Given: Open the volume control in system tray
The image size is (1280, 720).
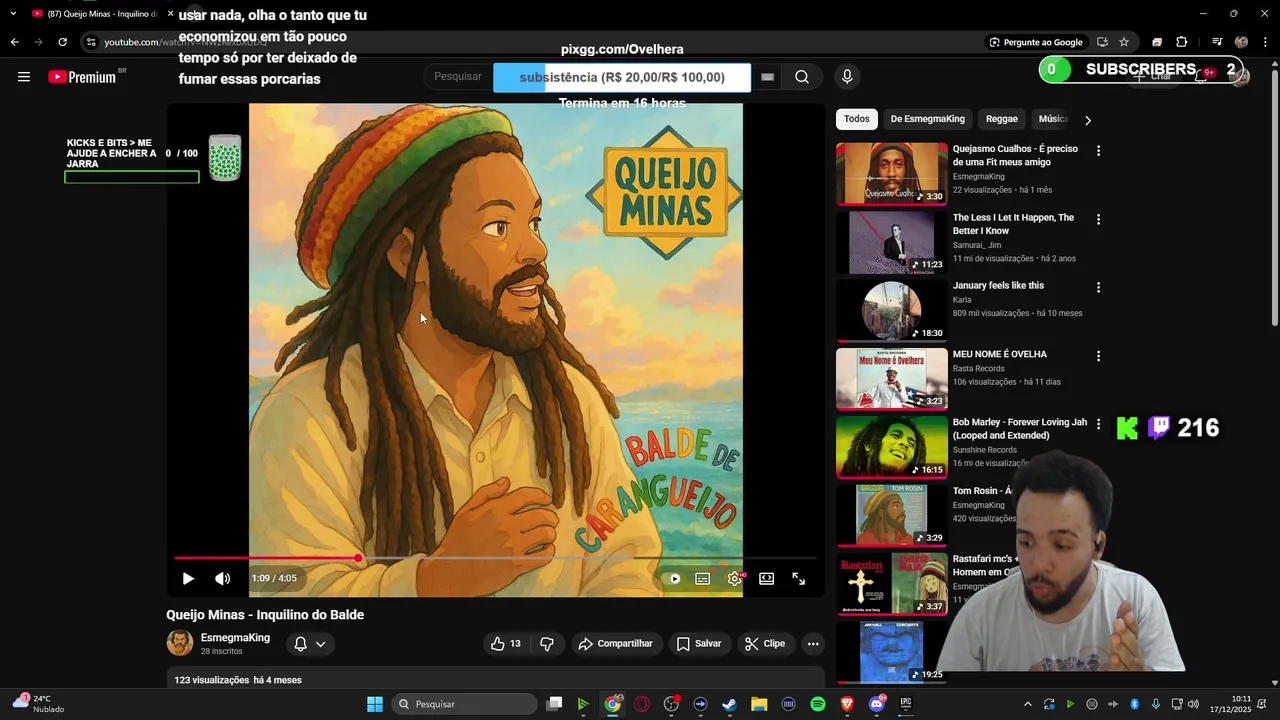Looking at the screenshot, I should coord(1193,704).
